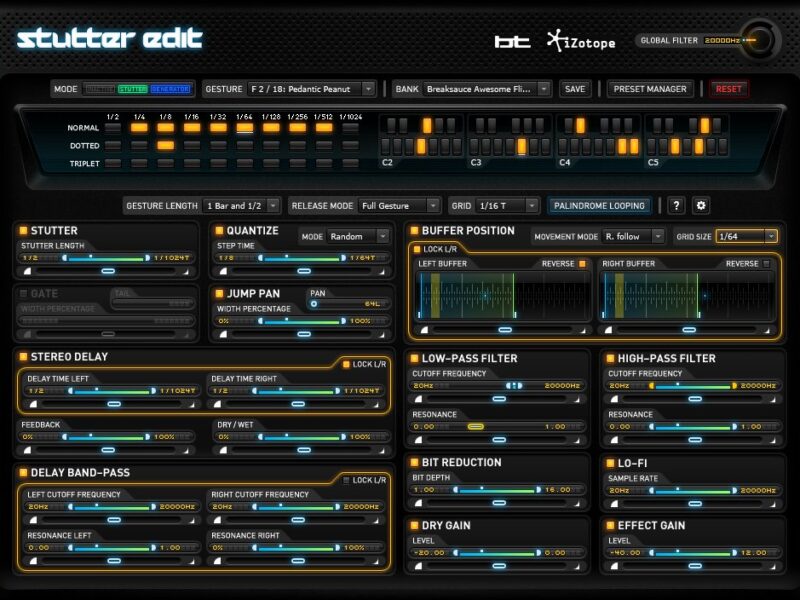This screenshot has height=600, width=800.
Task: Toggle the Bit Reduction module power indicator
Action: point(414,463)
